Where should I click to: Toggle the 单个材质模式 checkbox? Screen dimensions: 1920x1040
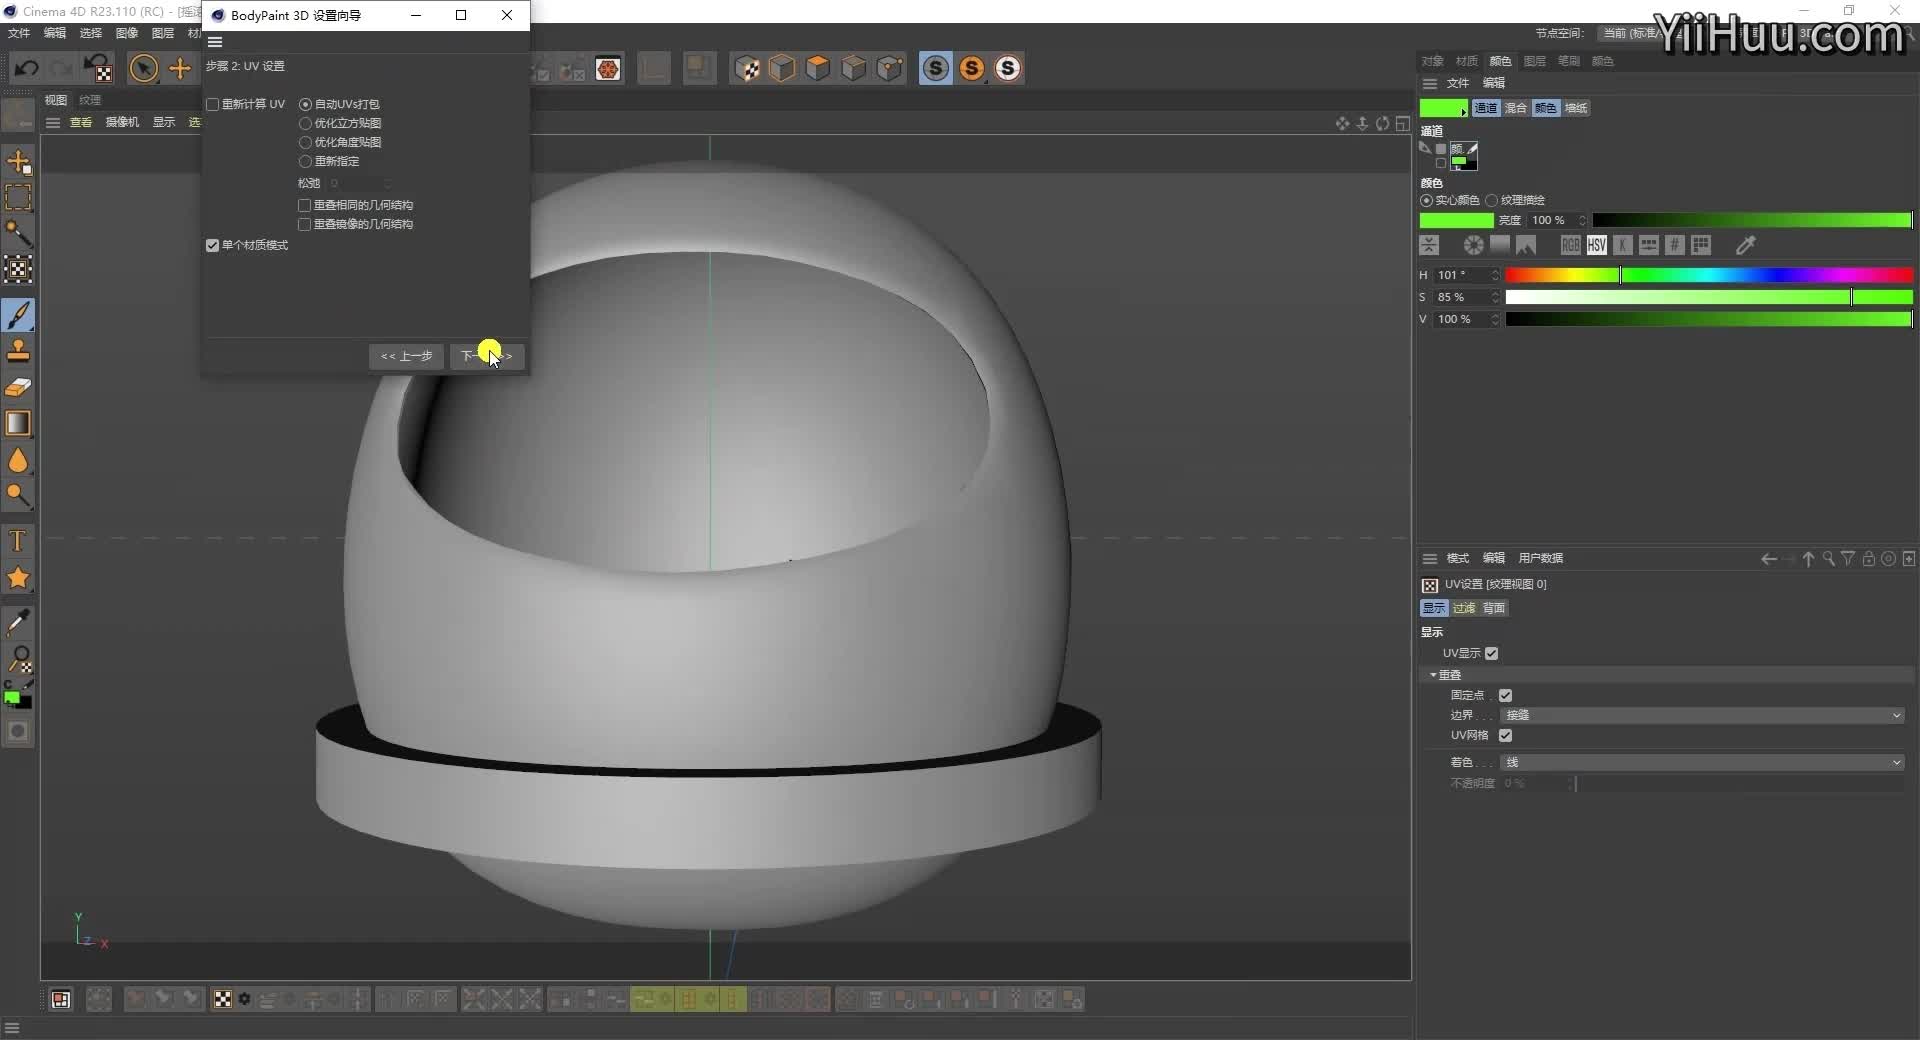[x=212, y=245]
